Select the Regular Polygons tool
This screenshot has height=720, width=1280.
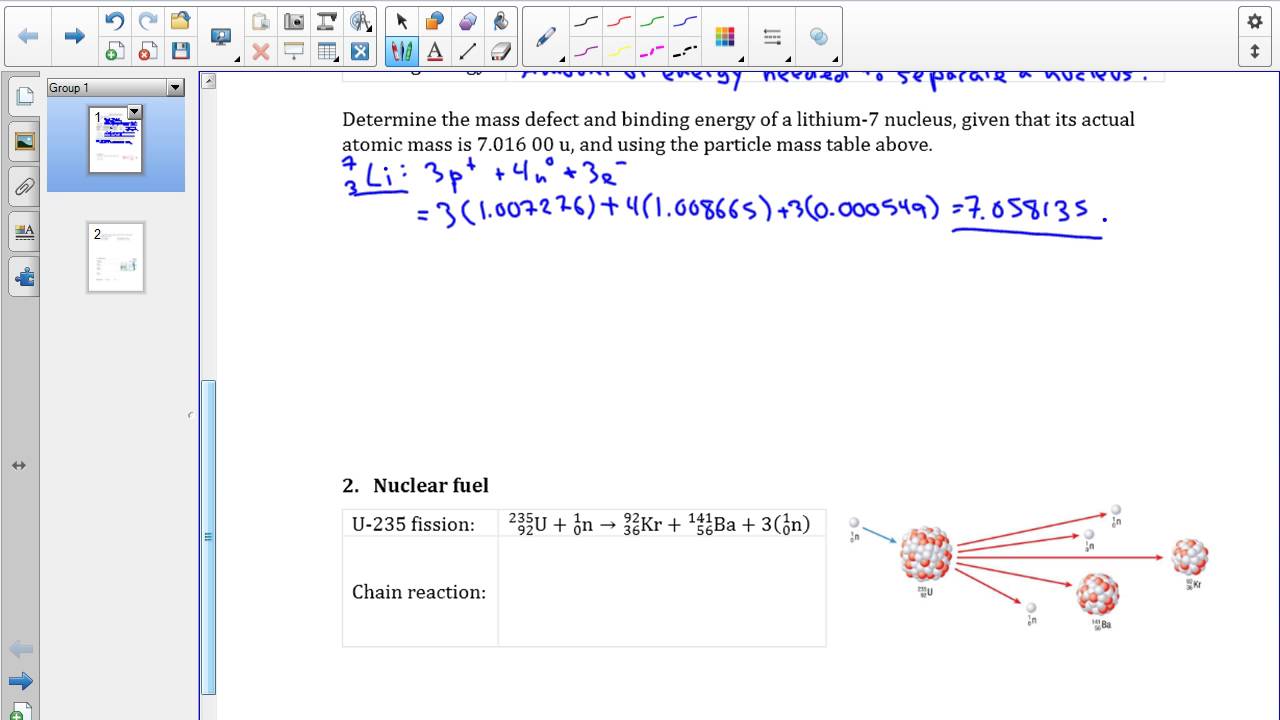pyautogui.click(x=467, y=21)
